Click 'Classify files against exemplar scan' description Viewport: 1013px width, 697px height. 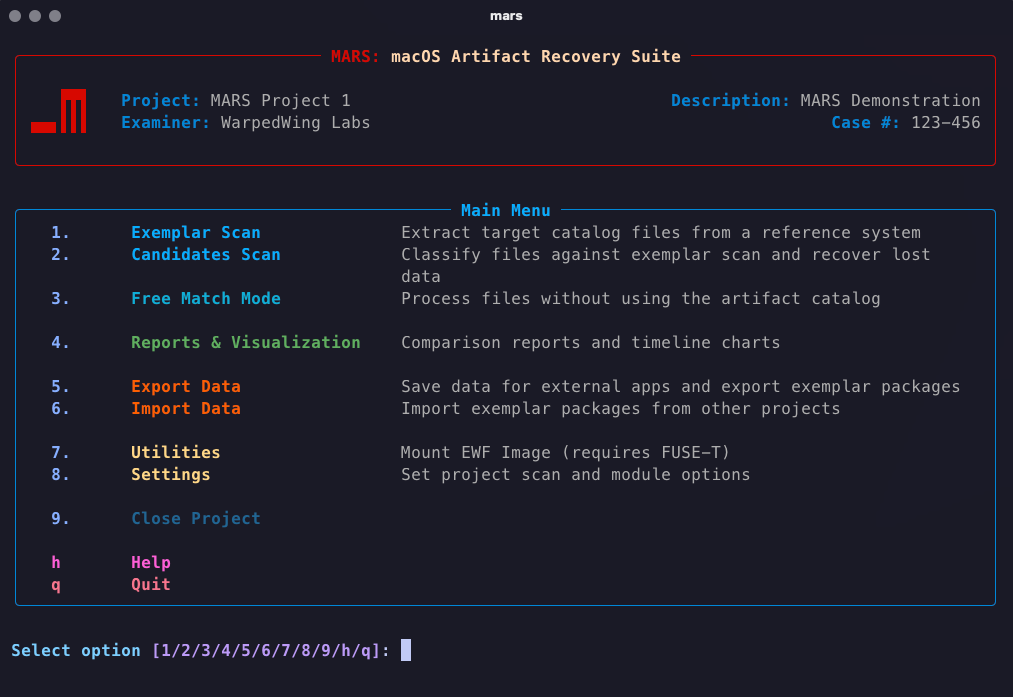pos(665,265)
